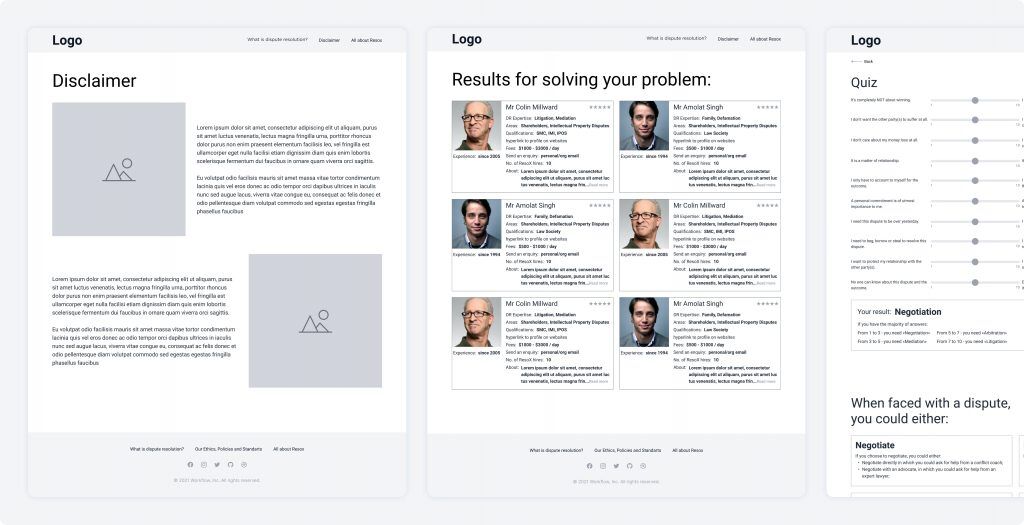
Task: Click the Logo on the Disclaimer page header
Action: 67,40
